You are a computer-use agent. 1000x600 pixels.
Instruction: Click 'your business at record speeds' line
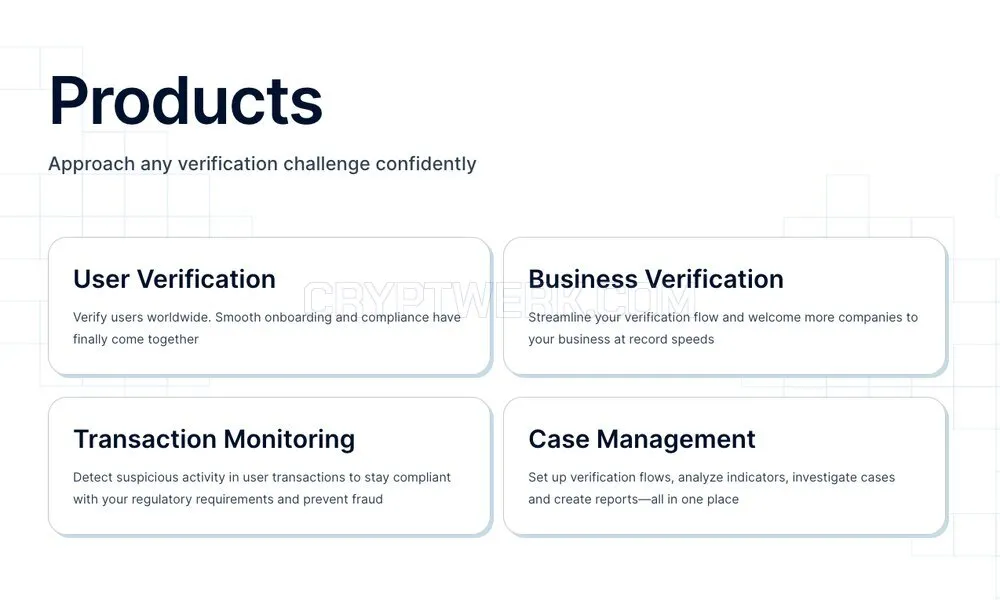[621, 339]
